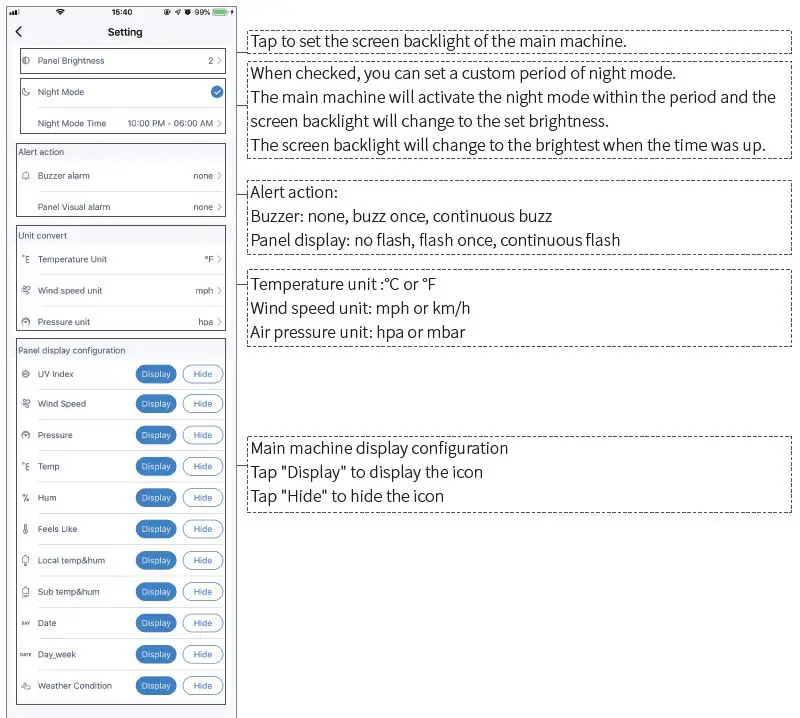Tap the Buzzer alarm bell icon
The height and width of the screenshot is (718, 800).
(26, 176)
